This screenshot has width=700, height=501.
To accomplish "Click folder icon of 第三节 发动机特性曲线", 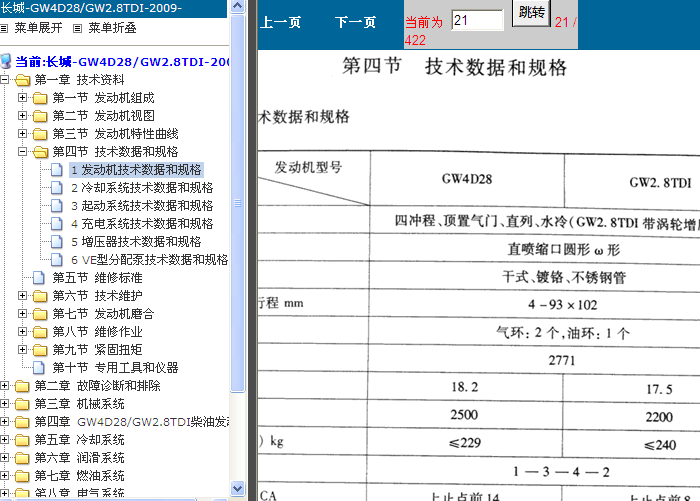I will (40, 134).
